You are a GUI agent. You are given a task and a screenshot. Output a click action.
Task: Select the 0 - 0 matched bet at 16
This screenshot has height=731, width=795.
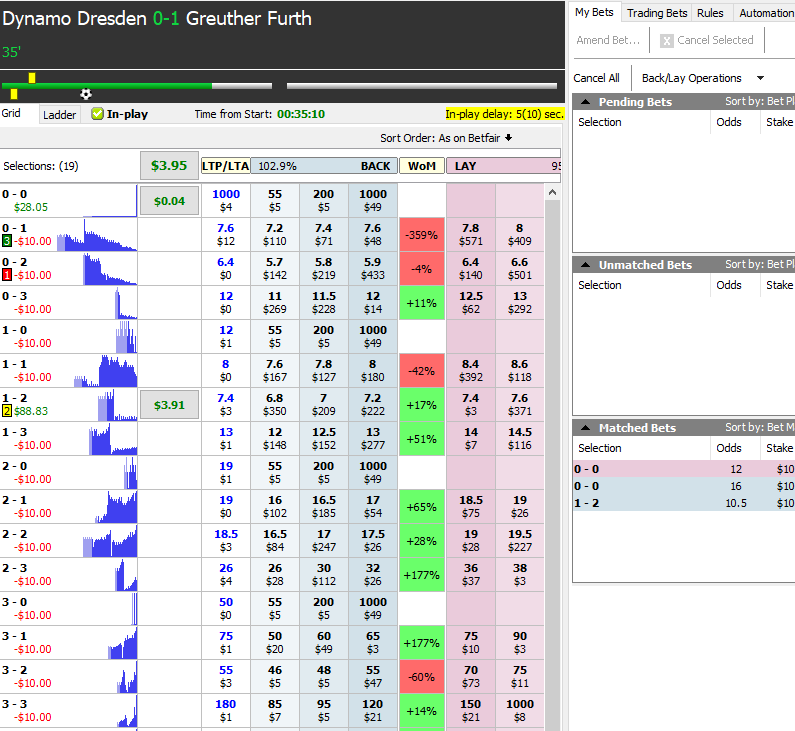coord(684,486)
